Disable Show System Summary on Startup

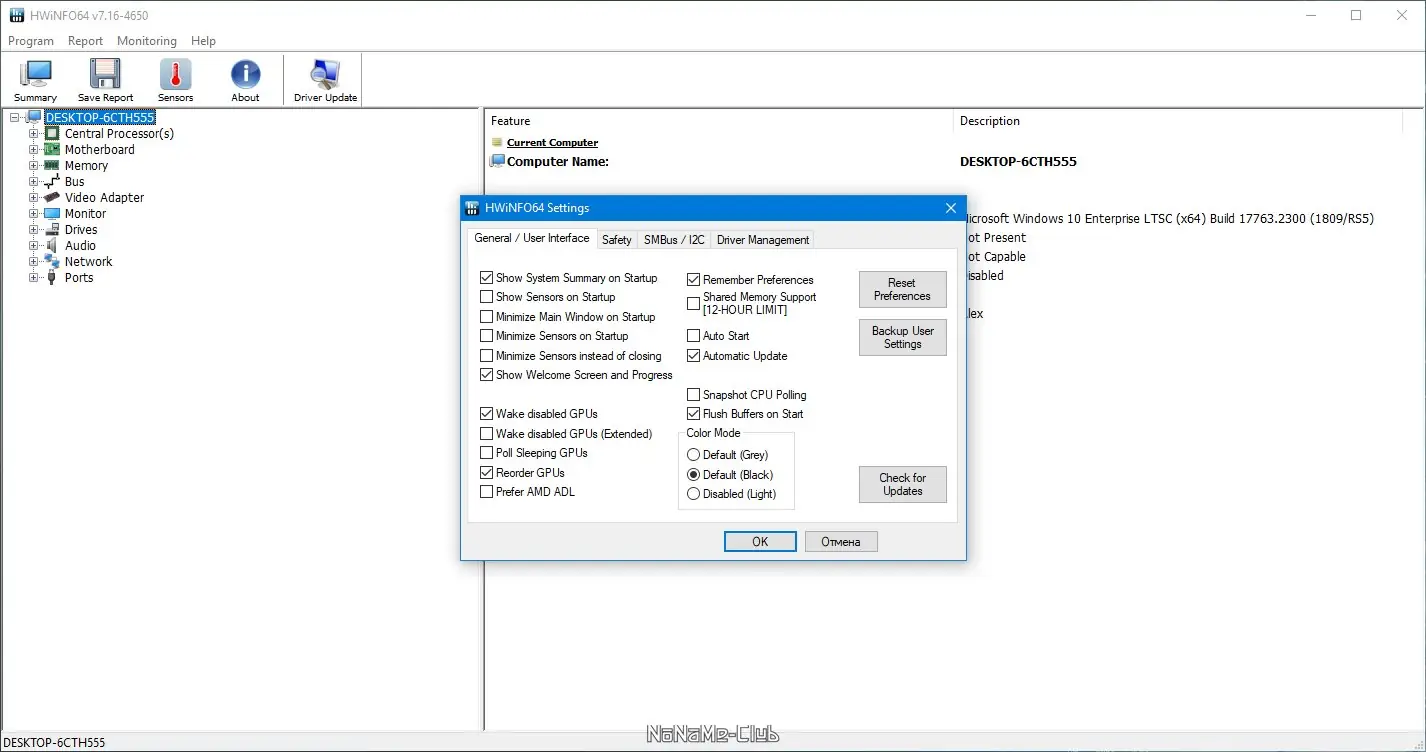[x=487, y=278]
